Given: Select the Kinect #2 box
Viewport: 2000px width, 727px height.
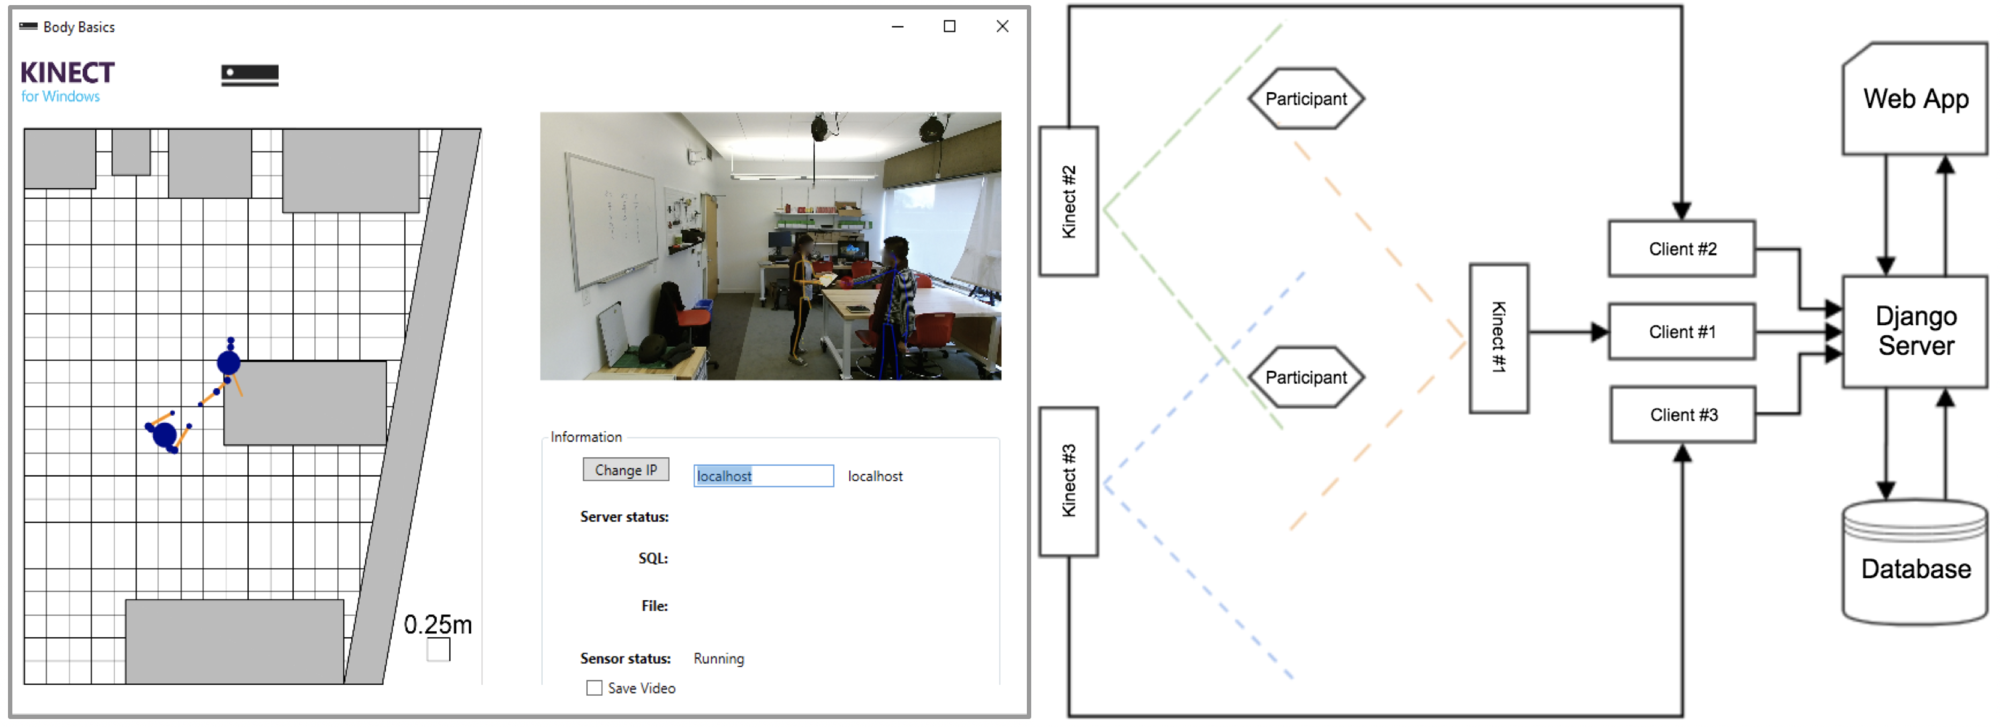Looking at the screenshot, I should point(1069,201).
